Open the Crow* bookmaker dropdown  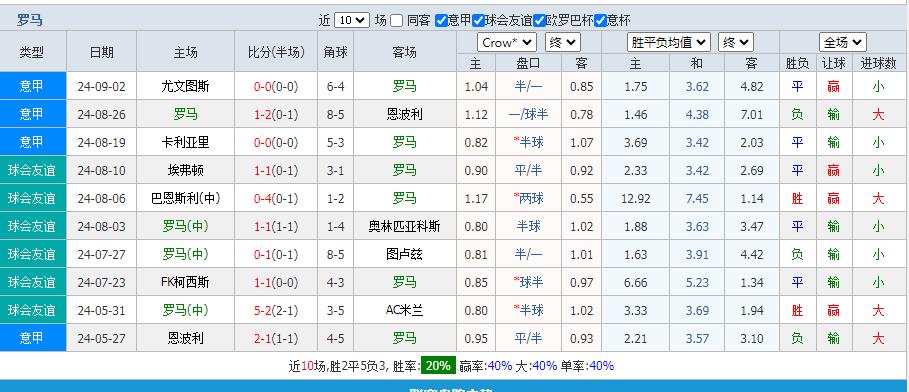[507, 42]
